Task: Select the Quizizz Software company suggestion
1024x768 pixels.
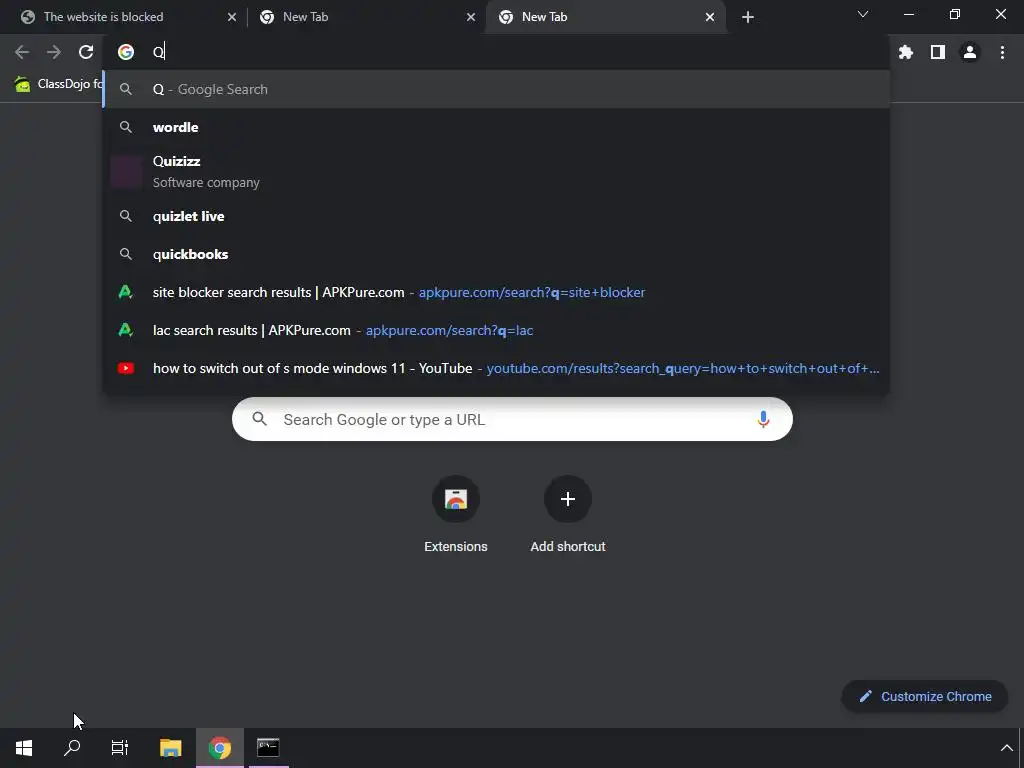Action: tap(496, 172)
